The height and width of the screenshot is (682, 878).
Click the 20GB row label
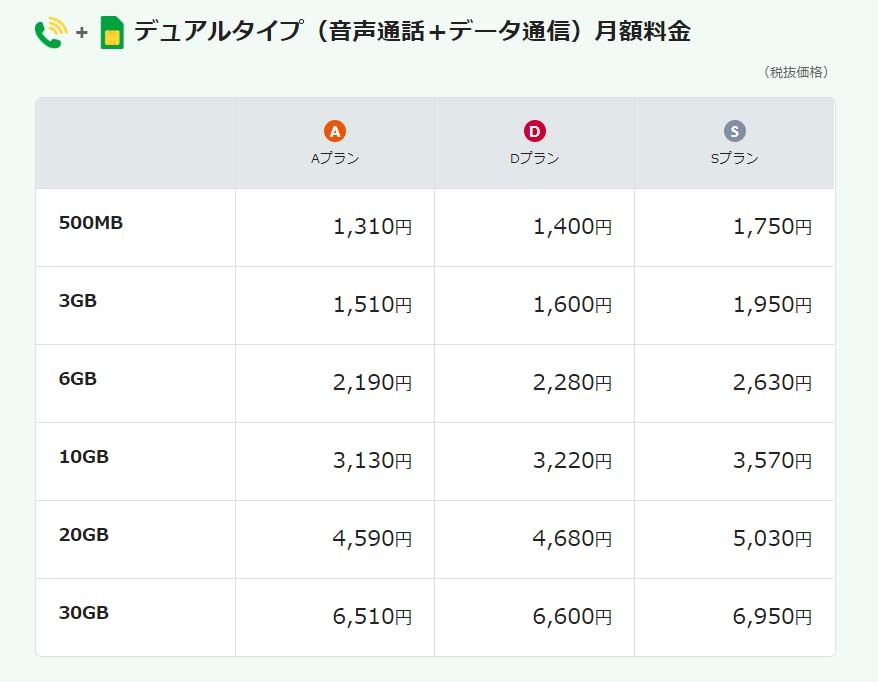coord(84,535)
